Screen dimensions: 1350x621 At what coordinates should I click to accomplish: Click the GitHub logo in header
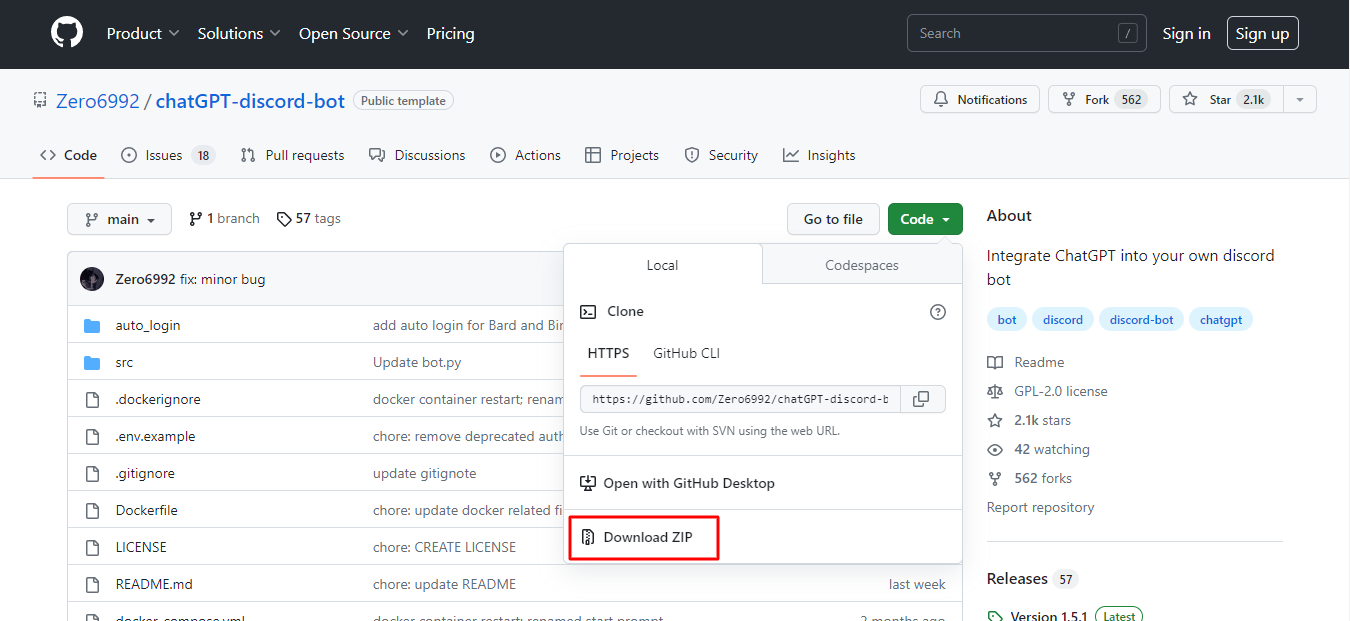click(67, 33)
